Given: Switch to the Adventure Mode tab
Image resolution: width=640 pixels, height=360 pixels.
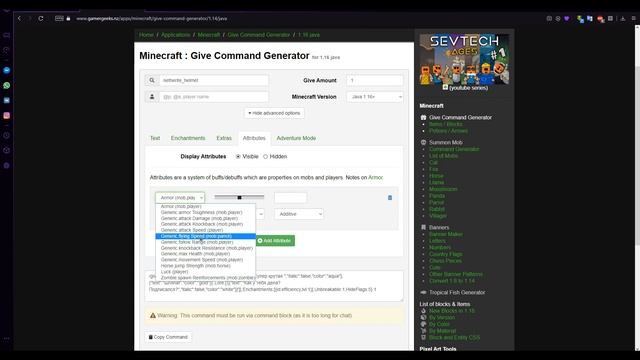Looking at the screenshot, I should pyautogui.click(x=296, y=138).
